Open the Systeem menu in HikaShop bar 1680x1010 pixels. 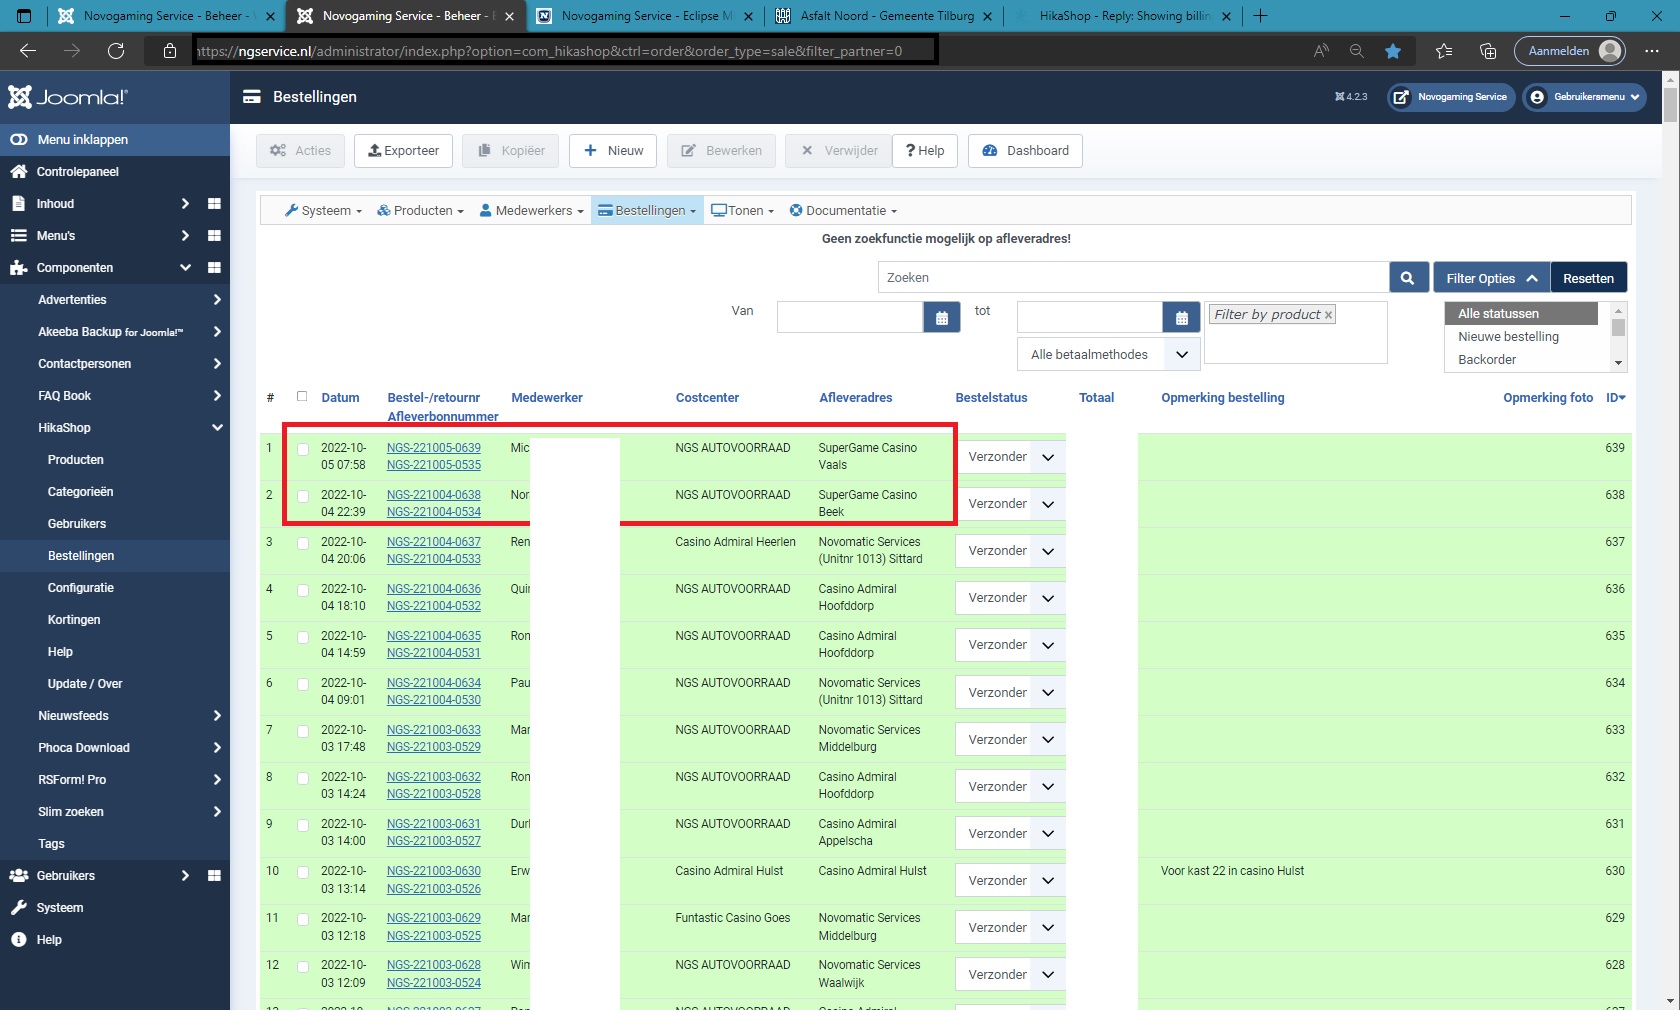324,211
